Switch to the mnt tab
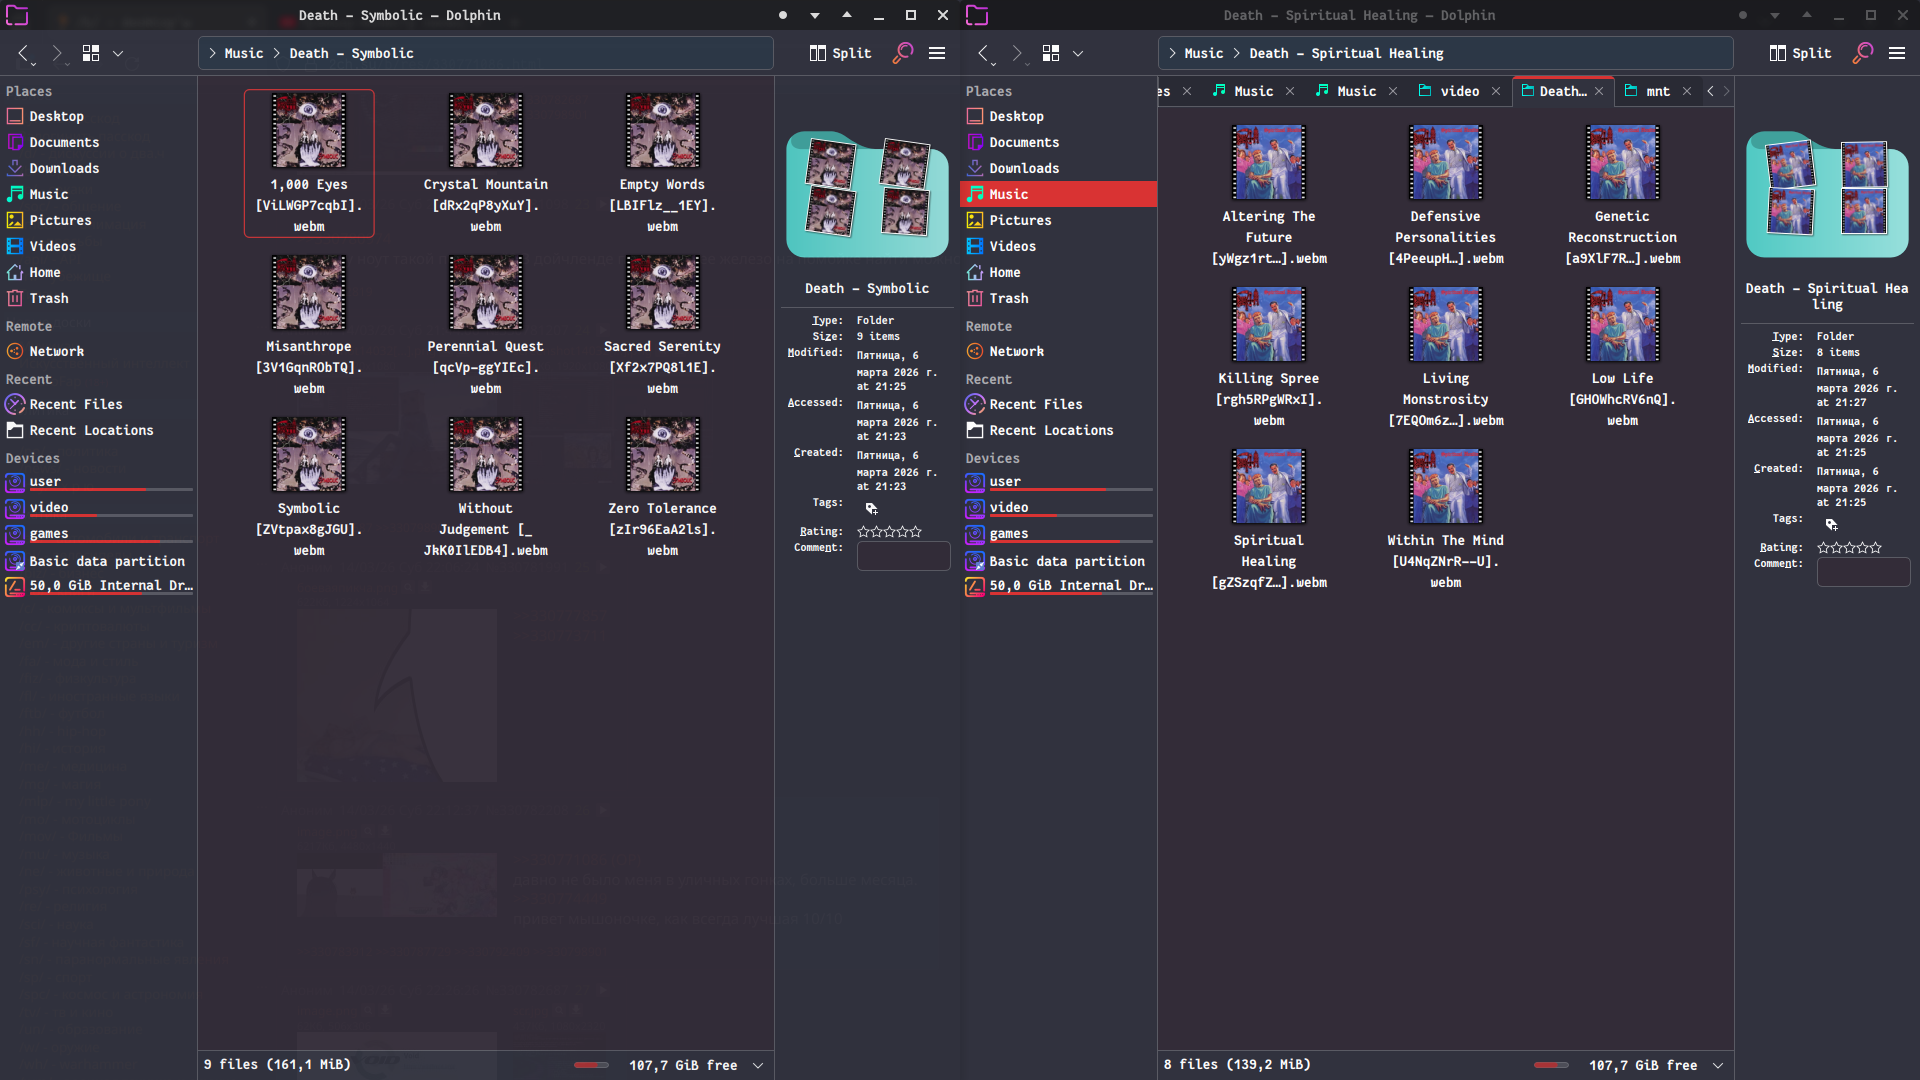The height and width of the screenshot is (1080, 1920). click(1657, 91)
